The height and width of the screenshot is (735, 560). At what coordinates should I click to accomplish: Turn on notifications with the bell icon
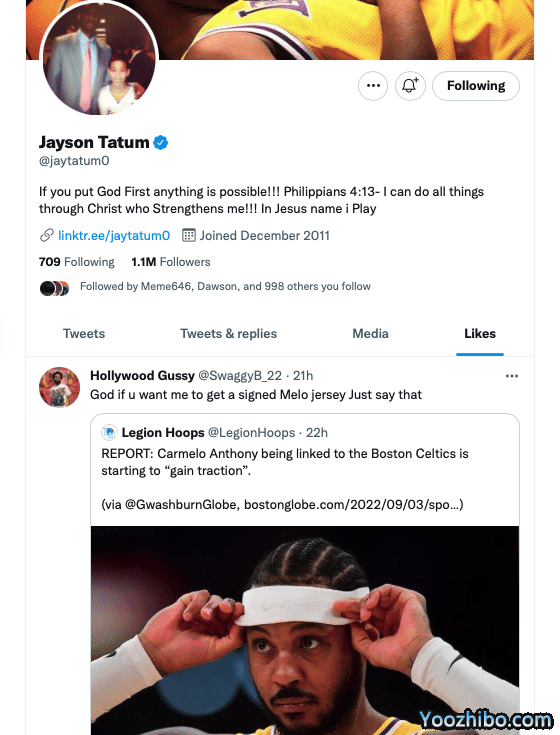click(x=410, y=86)
